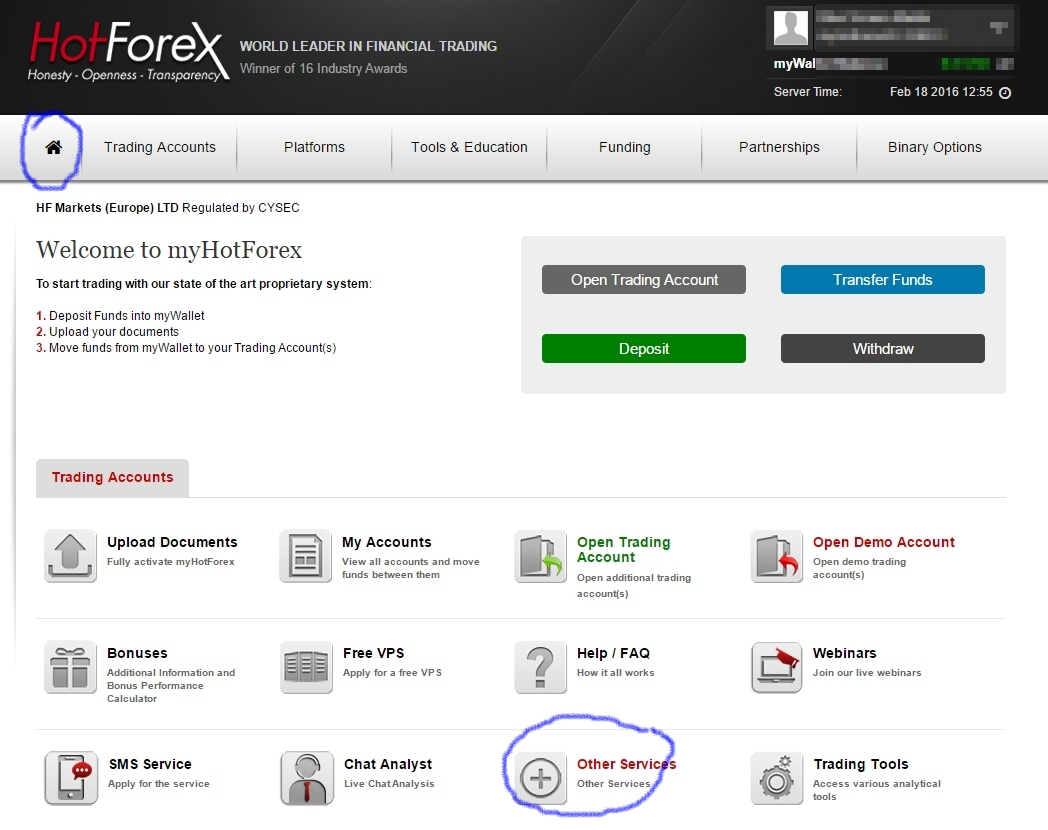The height and width of the screenshot is (830, 1048).
Task: Click 'Access various analytical tools' text
Action: tap(876, 790)
